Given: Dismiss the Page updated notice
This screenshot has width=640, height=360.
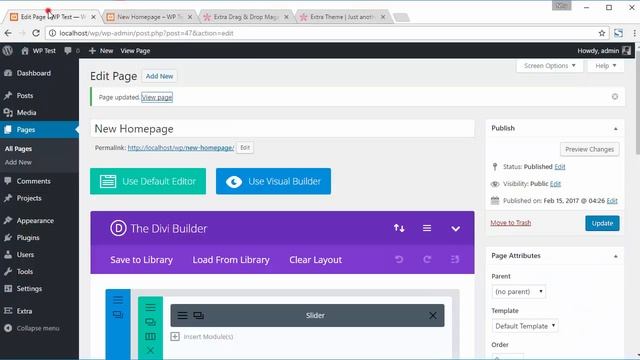Looking at the screenshot, I should pyautogui.click(x=615, y=97).
